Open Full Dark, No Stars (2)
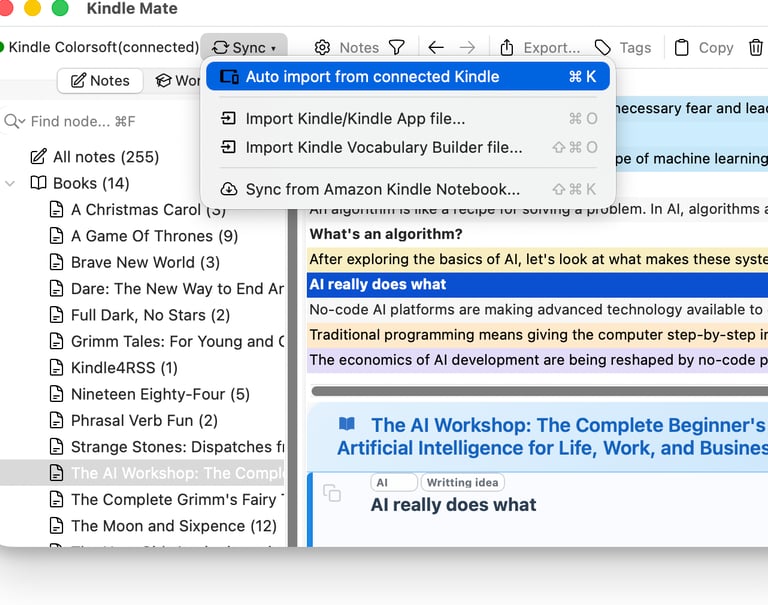 coord(150,315)
